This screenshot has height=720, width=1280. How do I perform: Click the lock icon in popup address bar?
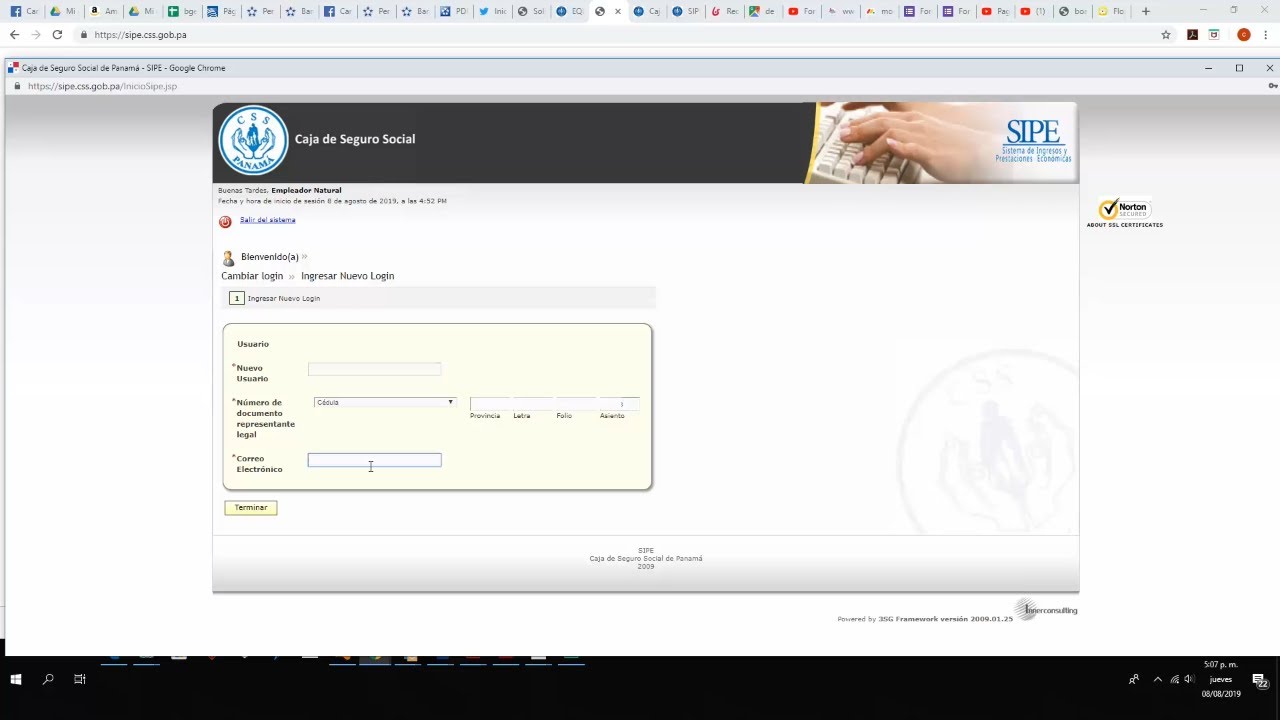click(16, 86)
